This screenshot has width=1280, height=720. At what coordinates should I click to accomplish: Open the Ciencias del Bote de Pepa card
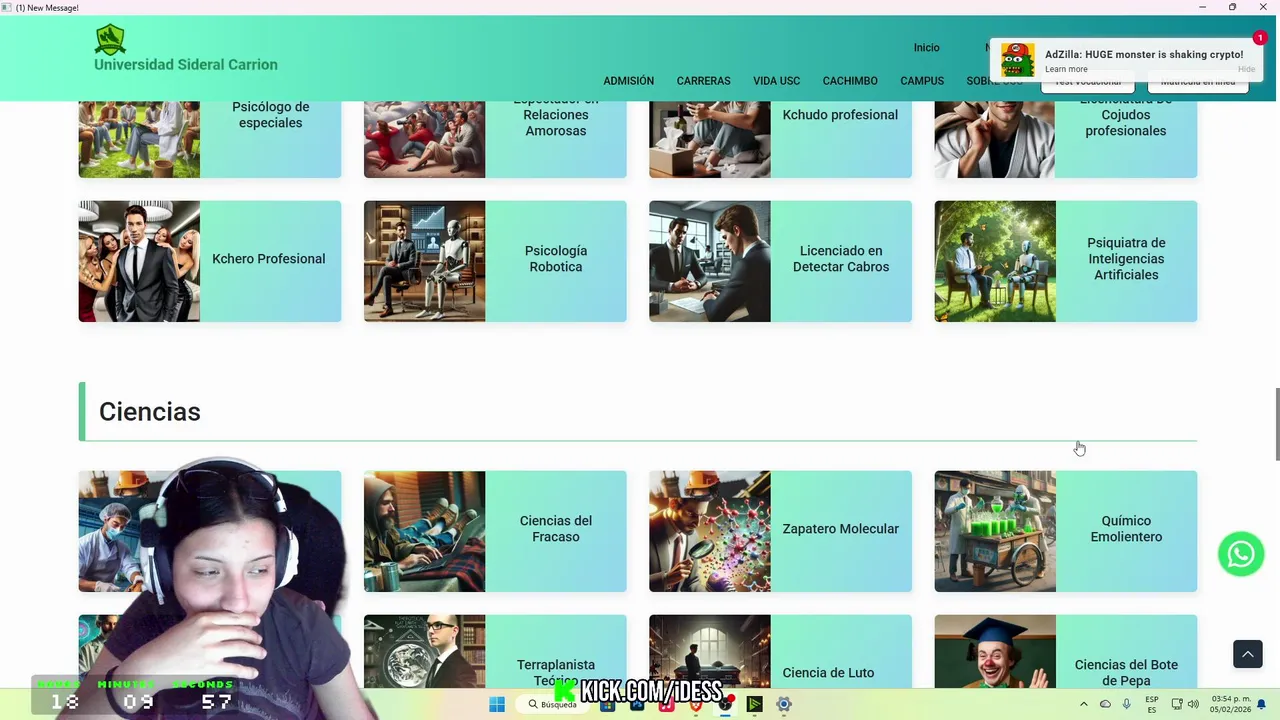click(x=1066, y=651)
